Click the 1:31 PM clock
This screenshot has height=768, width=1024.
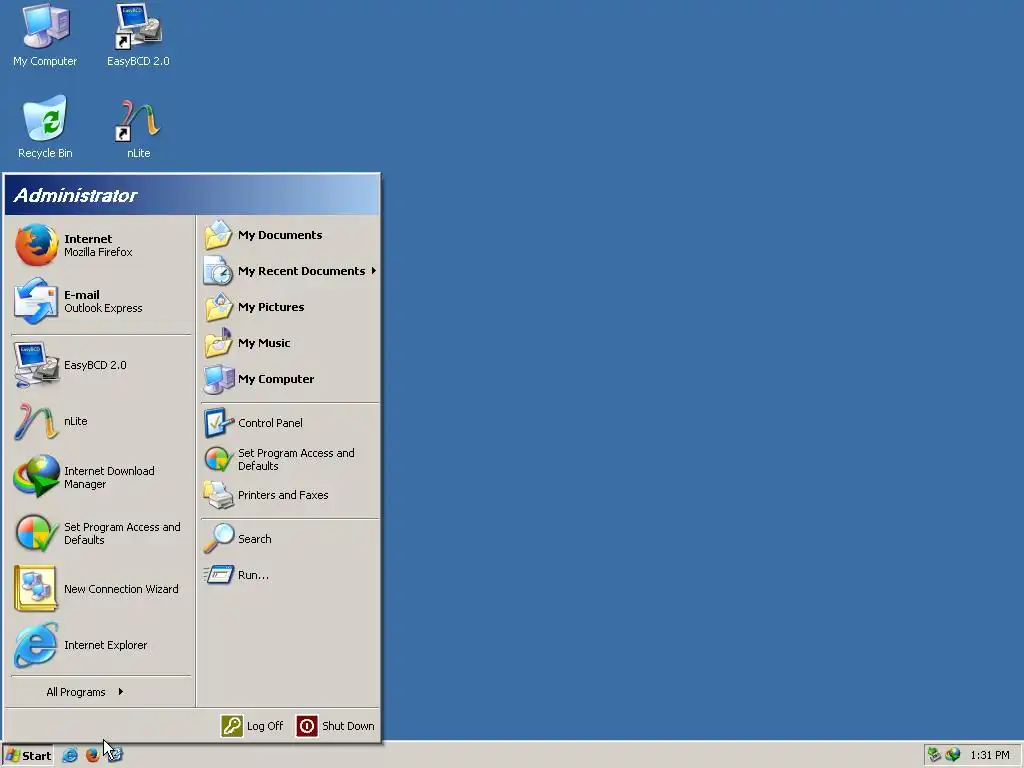990,756
